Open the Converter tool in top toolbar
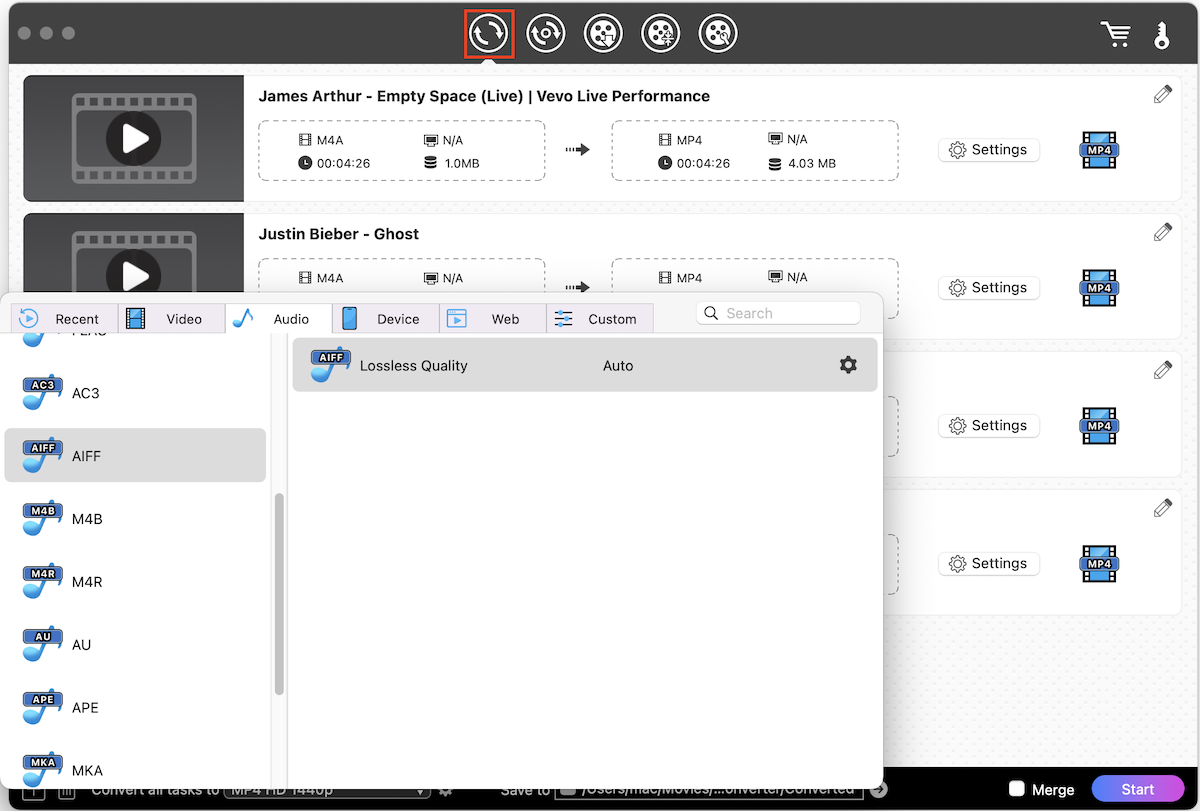This screenshot has height=811, width=1200. 489,33
